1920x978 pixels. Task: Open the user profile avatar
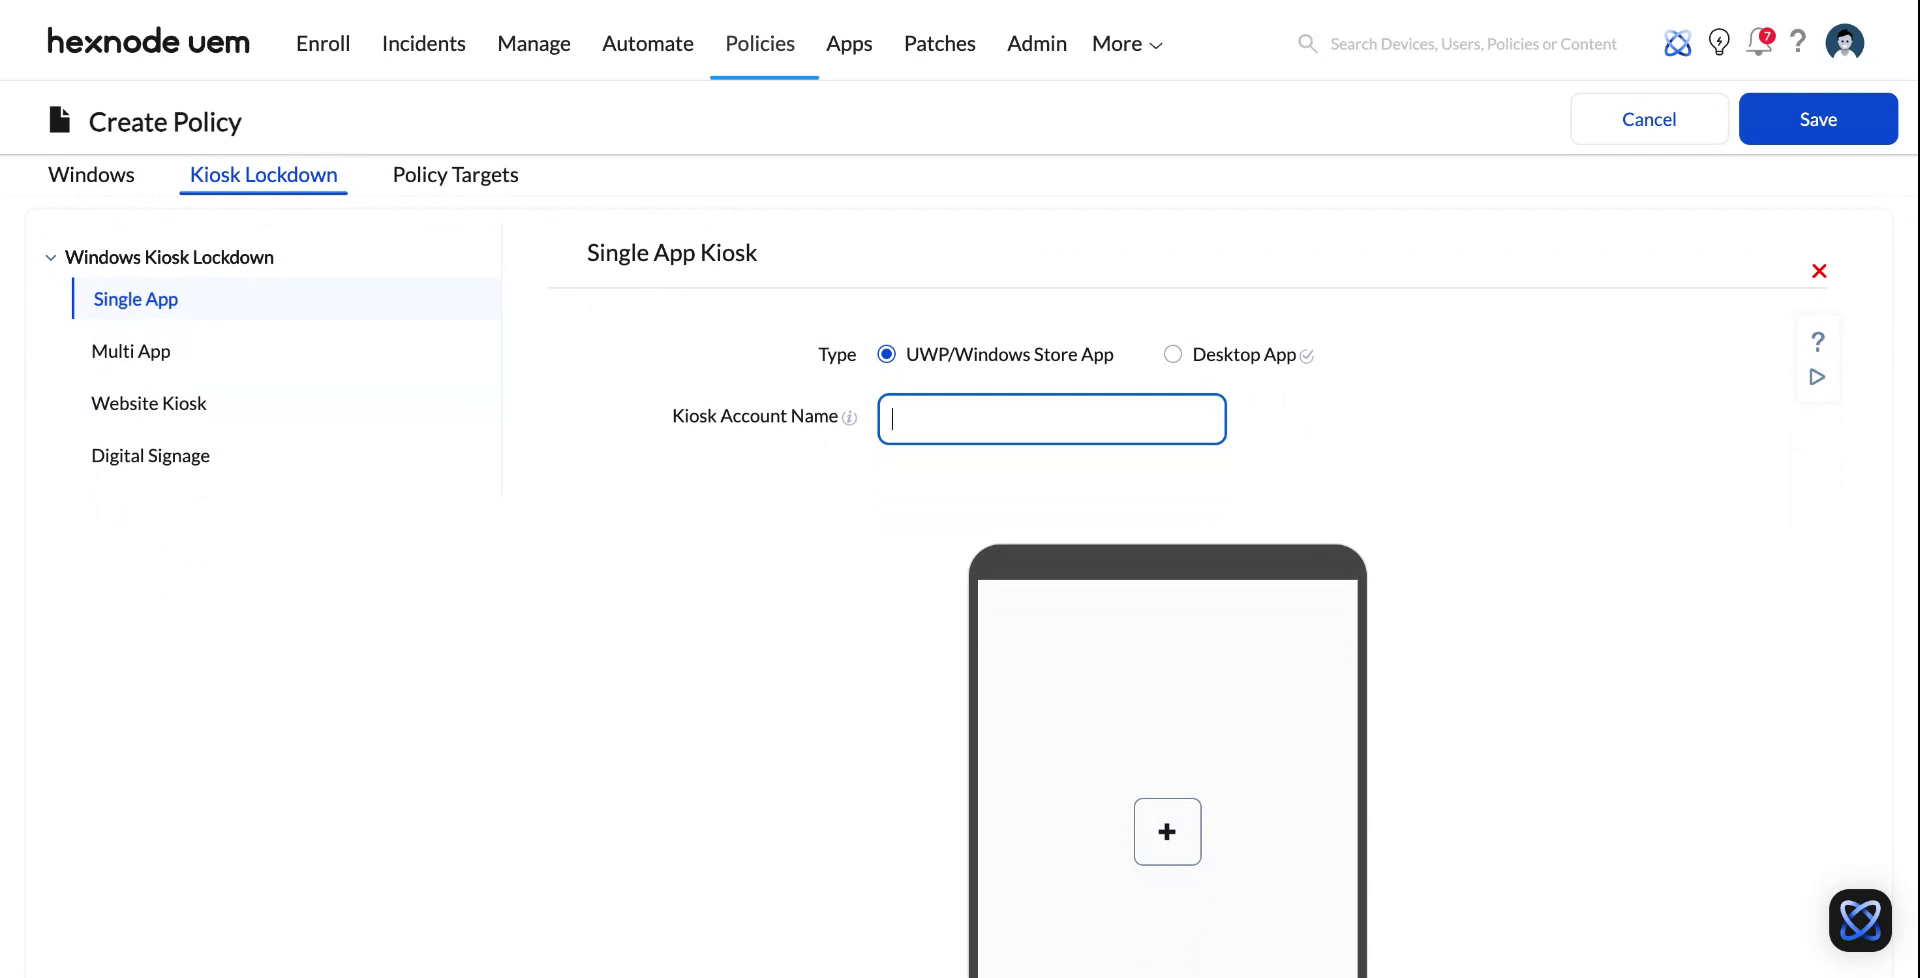[x=1844, y=42]
